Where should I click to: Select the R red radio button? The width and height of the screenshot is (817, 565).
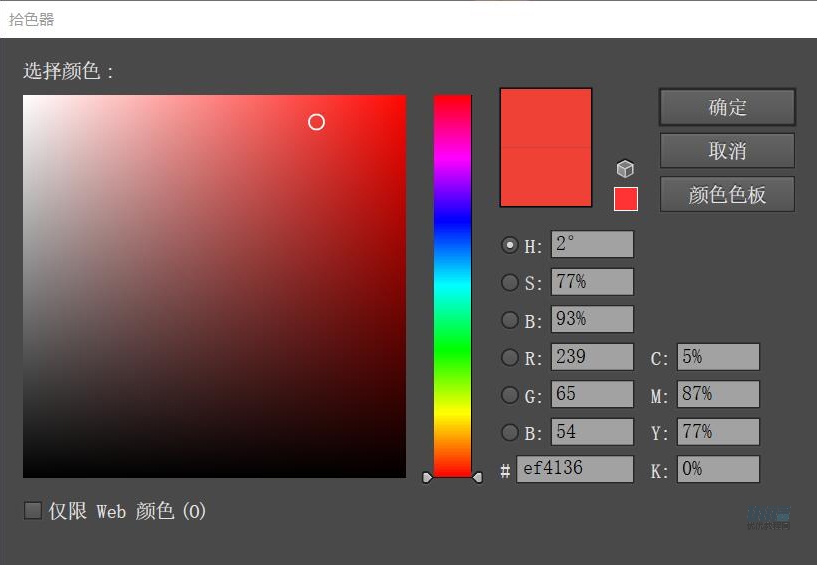510,358
